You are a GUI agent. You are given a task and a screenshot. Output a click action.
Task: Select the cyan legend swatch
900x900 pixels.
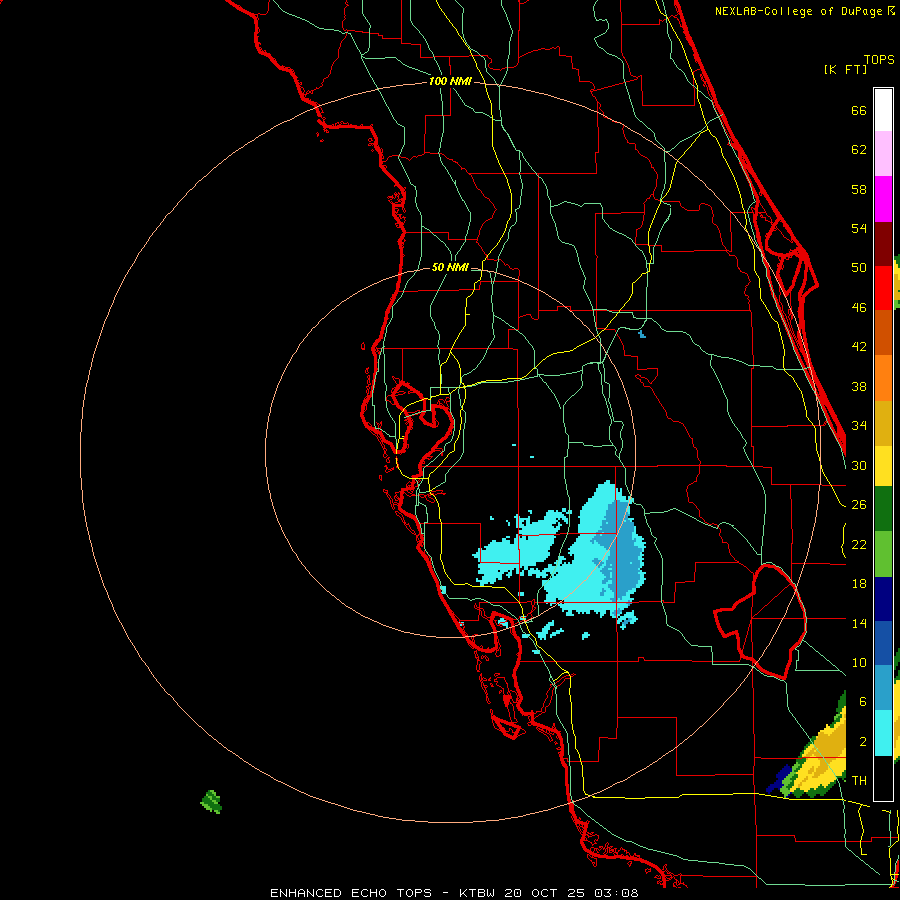point(883,733)
